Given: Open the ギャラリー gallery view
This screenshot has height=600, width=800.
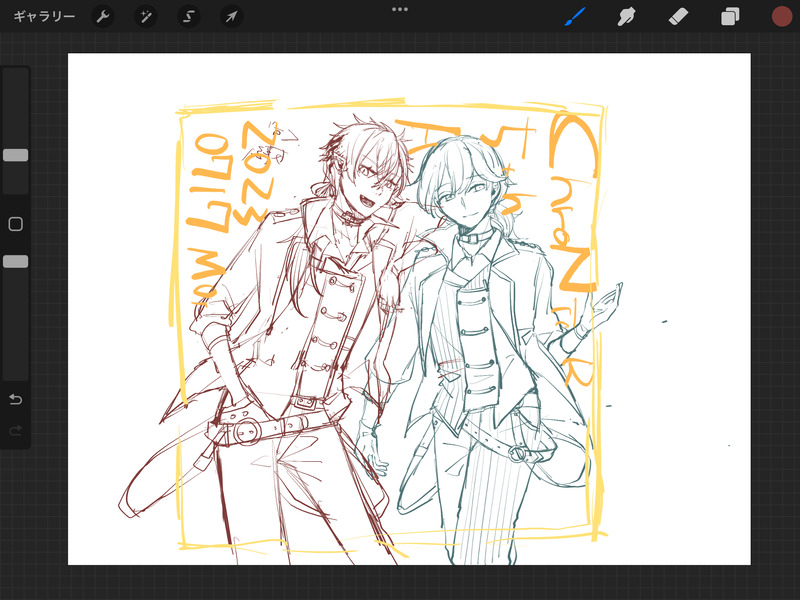Looking at the screenshot, I should tap(44, 16).
